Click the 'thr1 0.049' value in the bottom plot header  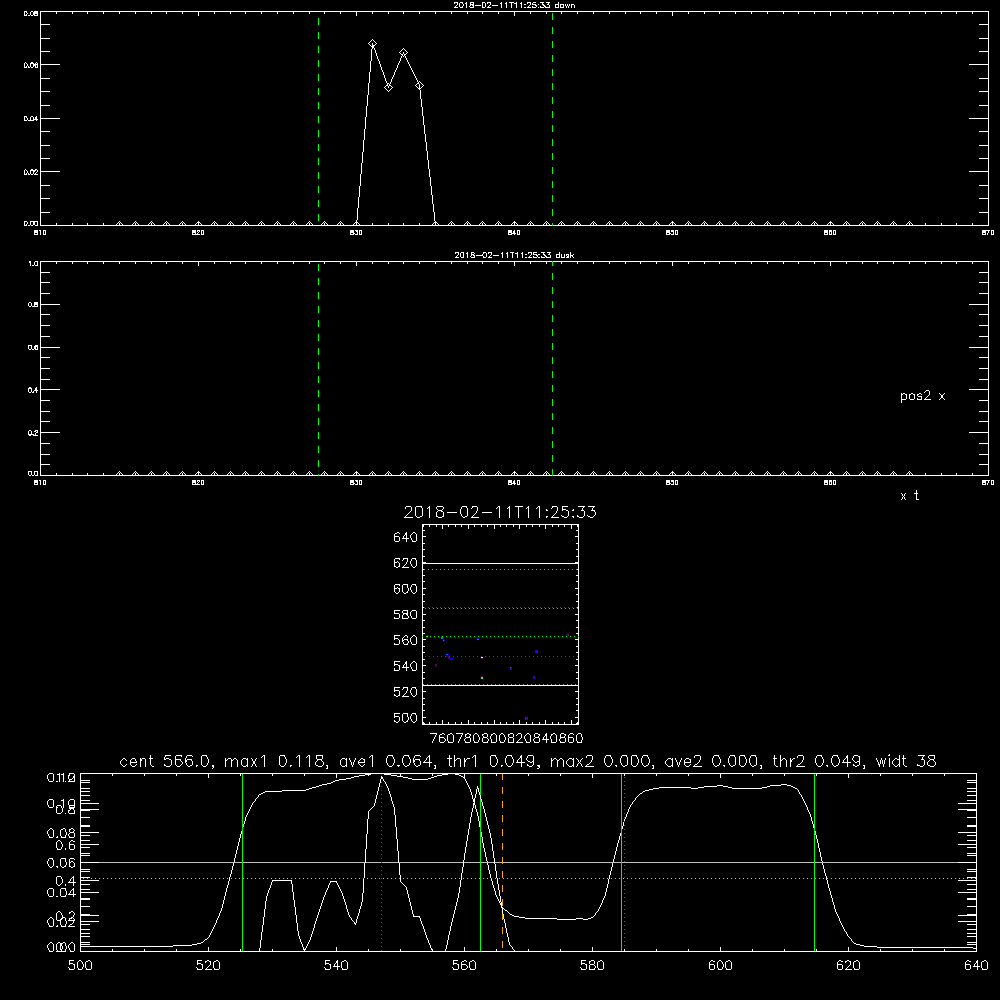click(490, 761)
